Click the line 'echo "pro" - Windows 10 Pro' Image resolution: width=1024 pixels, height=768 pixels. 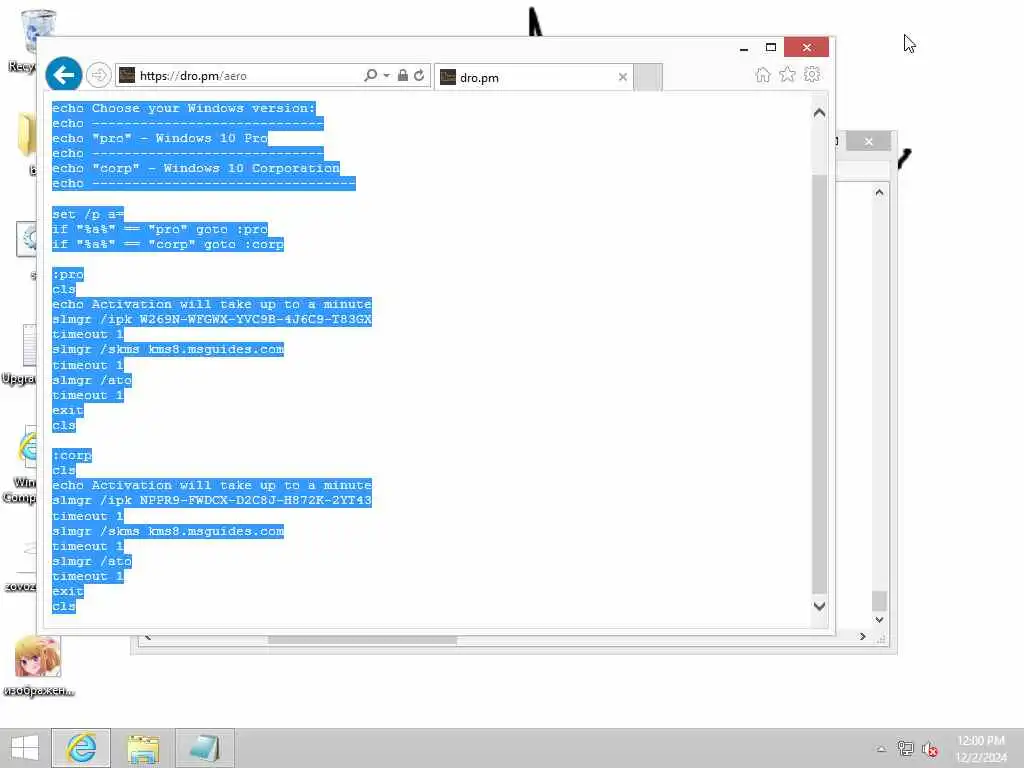click(160, 138)
